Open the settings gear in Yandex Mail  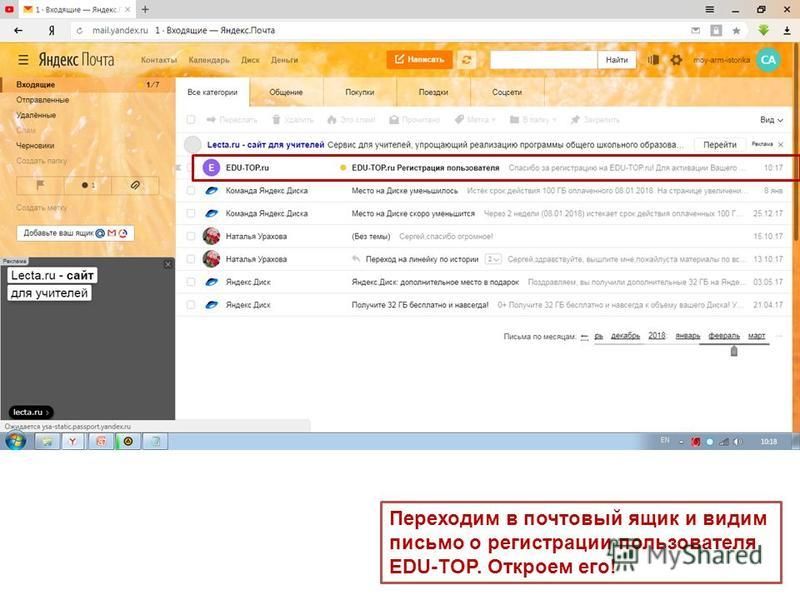pos(676,60)
